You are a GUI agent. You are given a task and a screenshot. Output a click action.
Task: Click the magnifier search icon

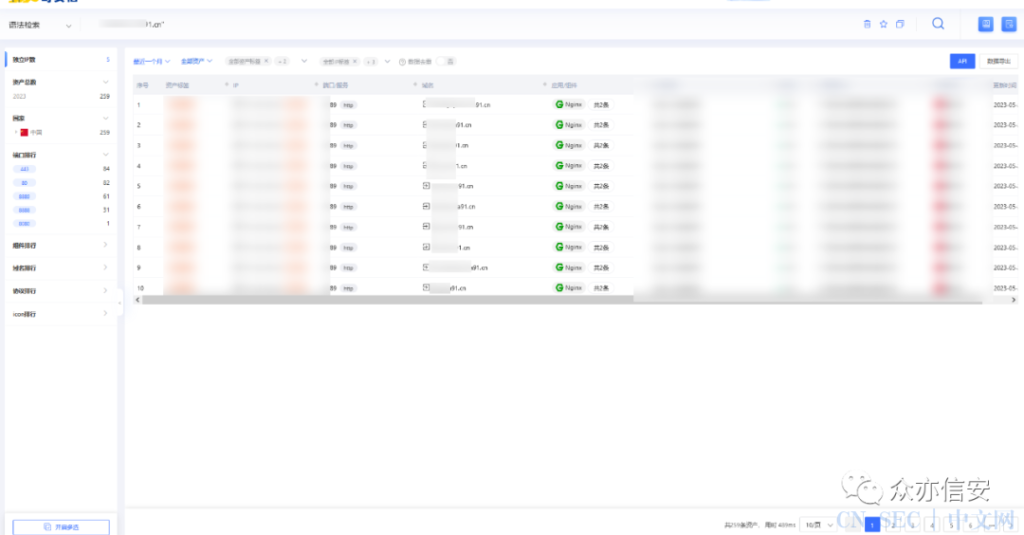click(x=938, y=24)
